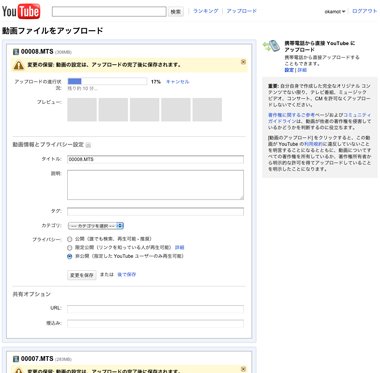The image size is (380, 373).
Task: Click the YouTube logo
Action: (x=21, y=11)
